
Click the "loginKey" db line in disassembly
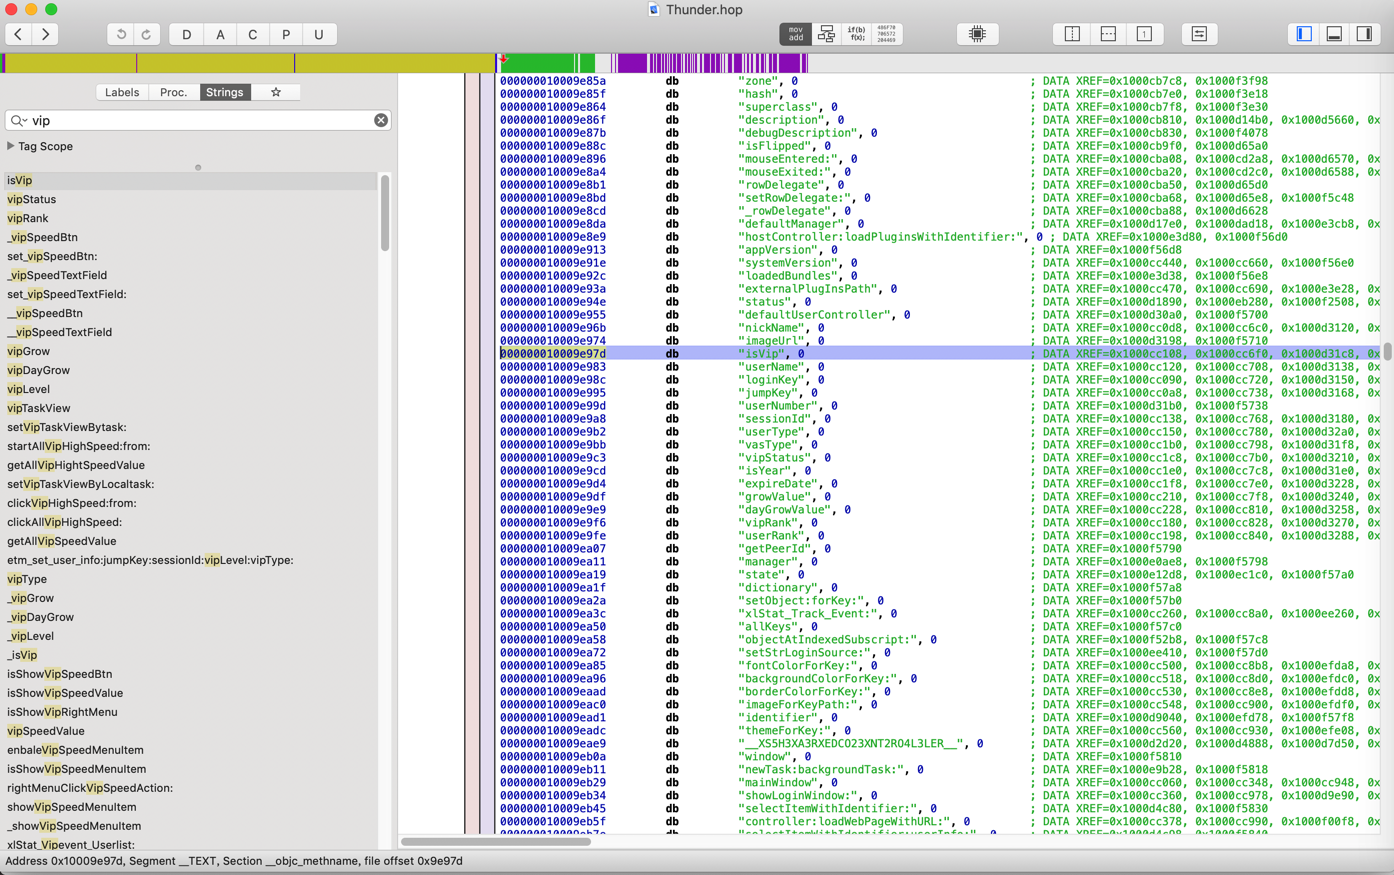coord(940,379)
